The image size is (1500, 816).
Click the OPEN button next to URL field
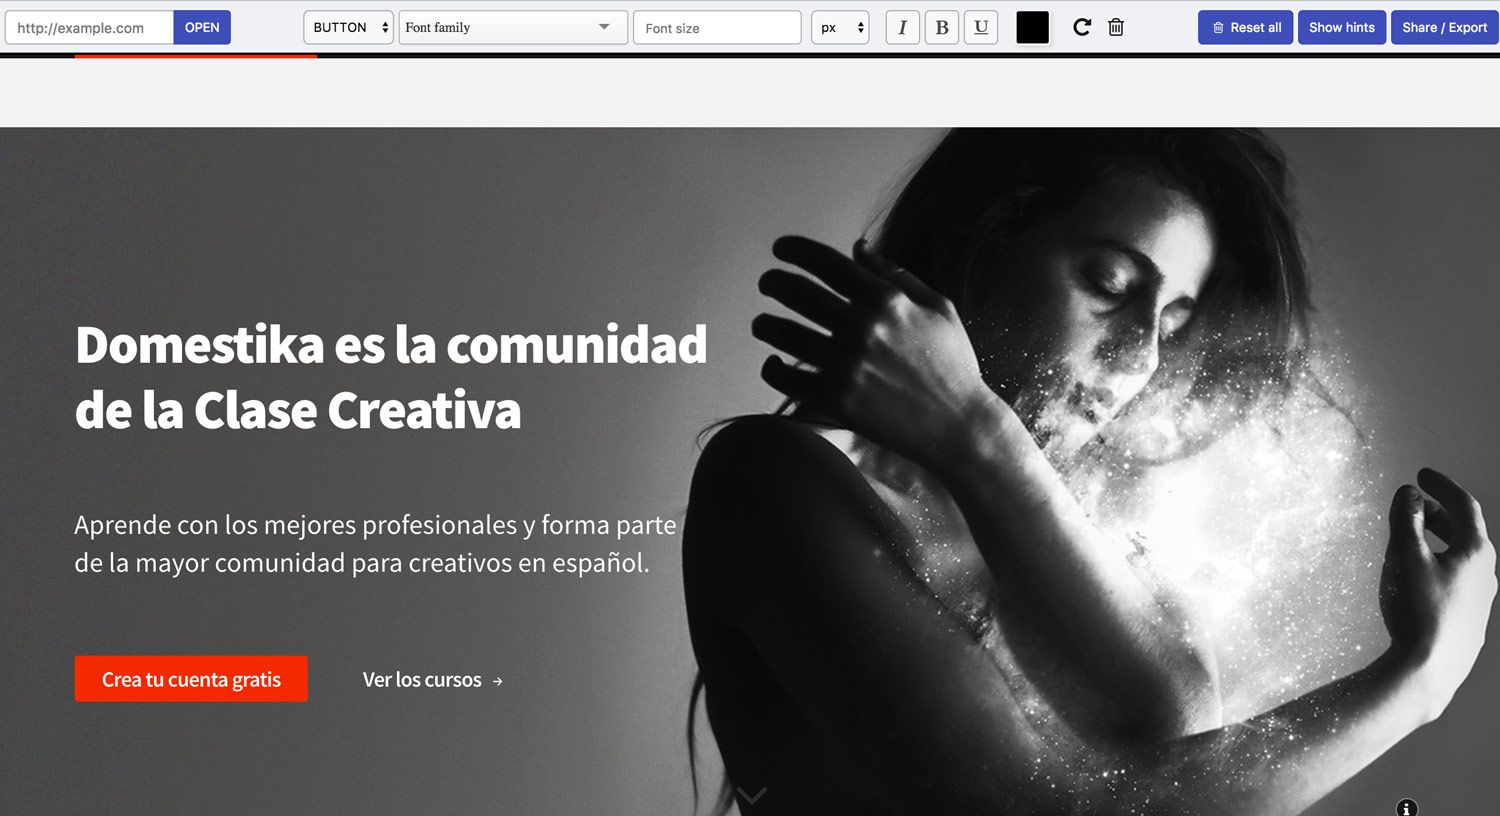(x=202, y=27)
